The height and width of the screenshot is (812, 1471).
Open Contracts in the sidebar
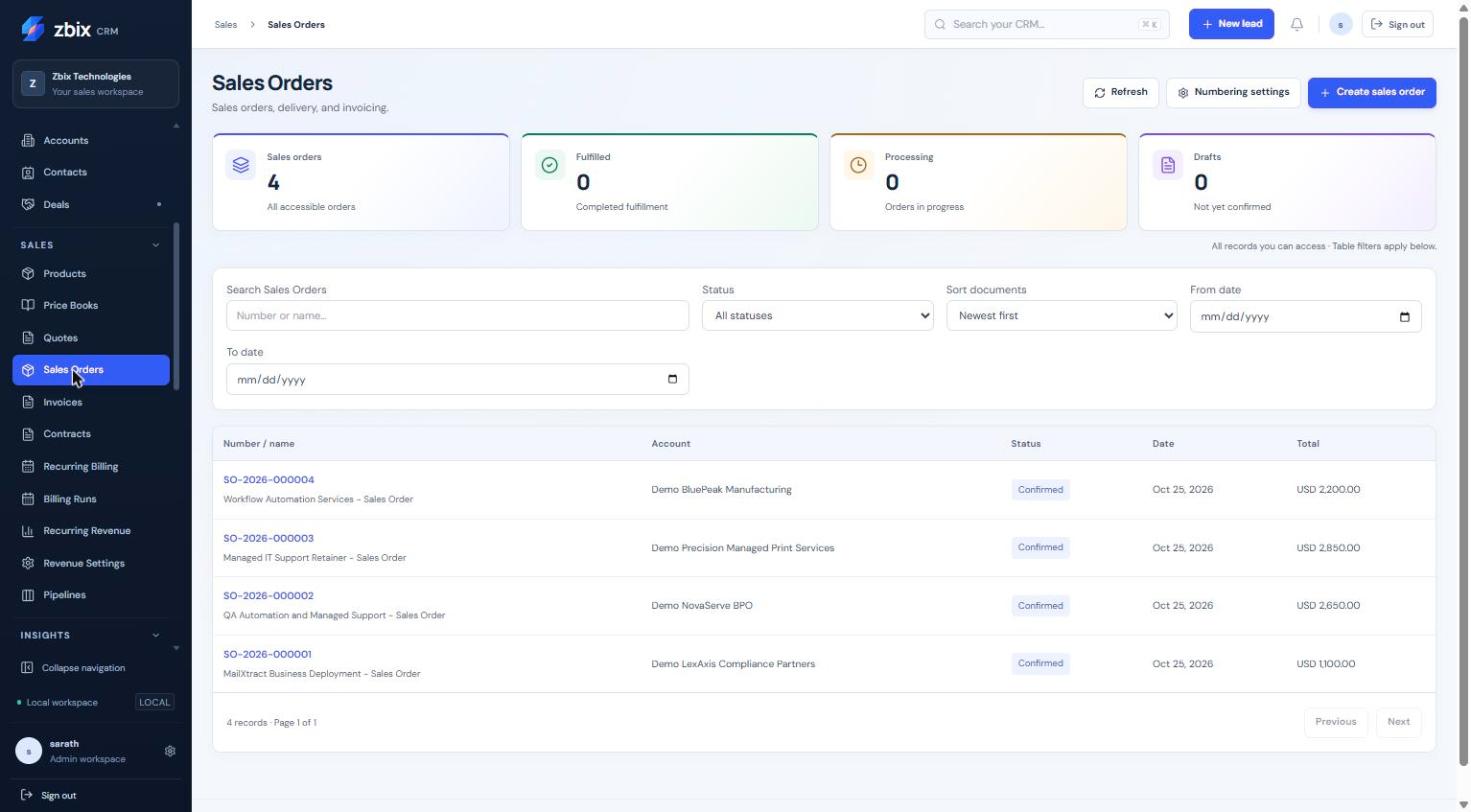pyautogui.click(x=91, y=434)
